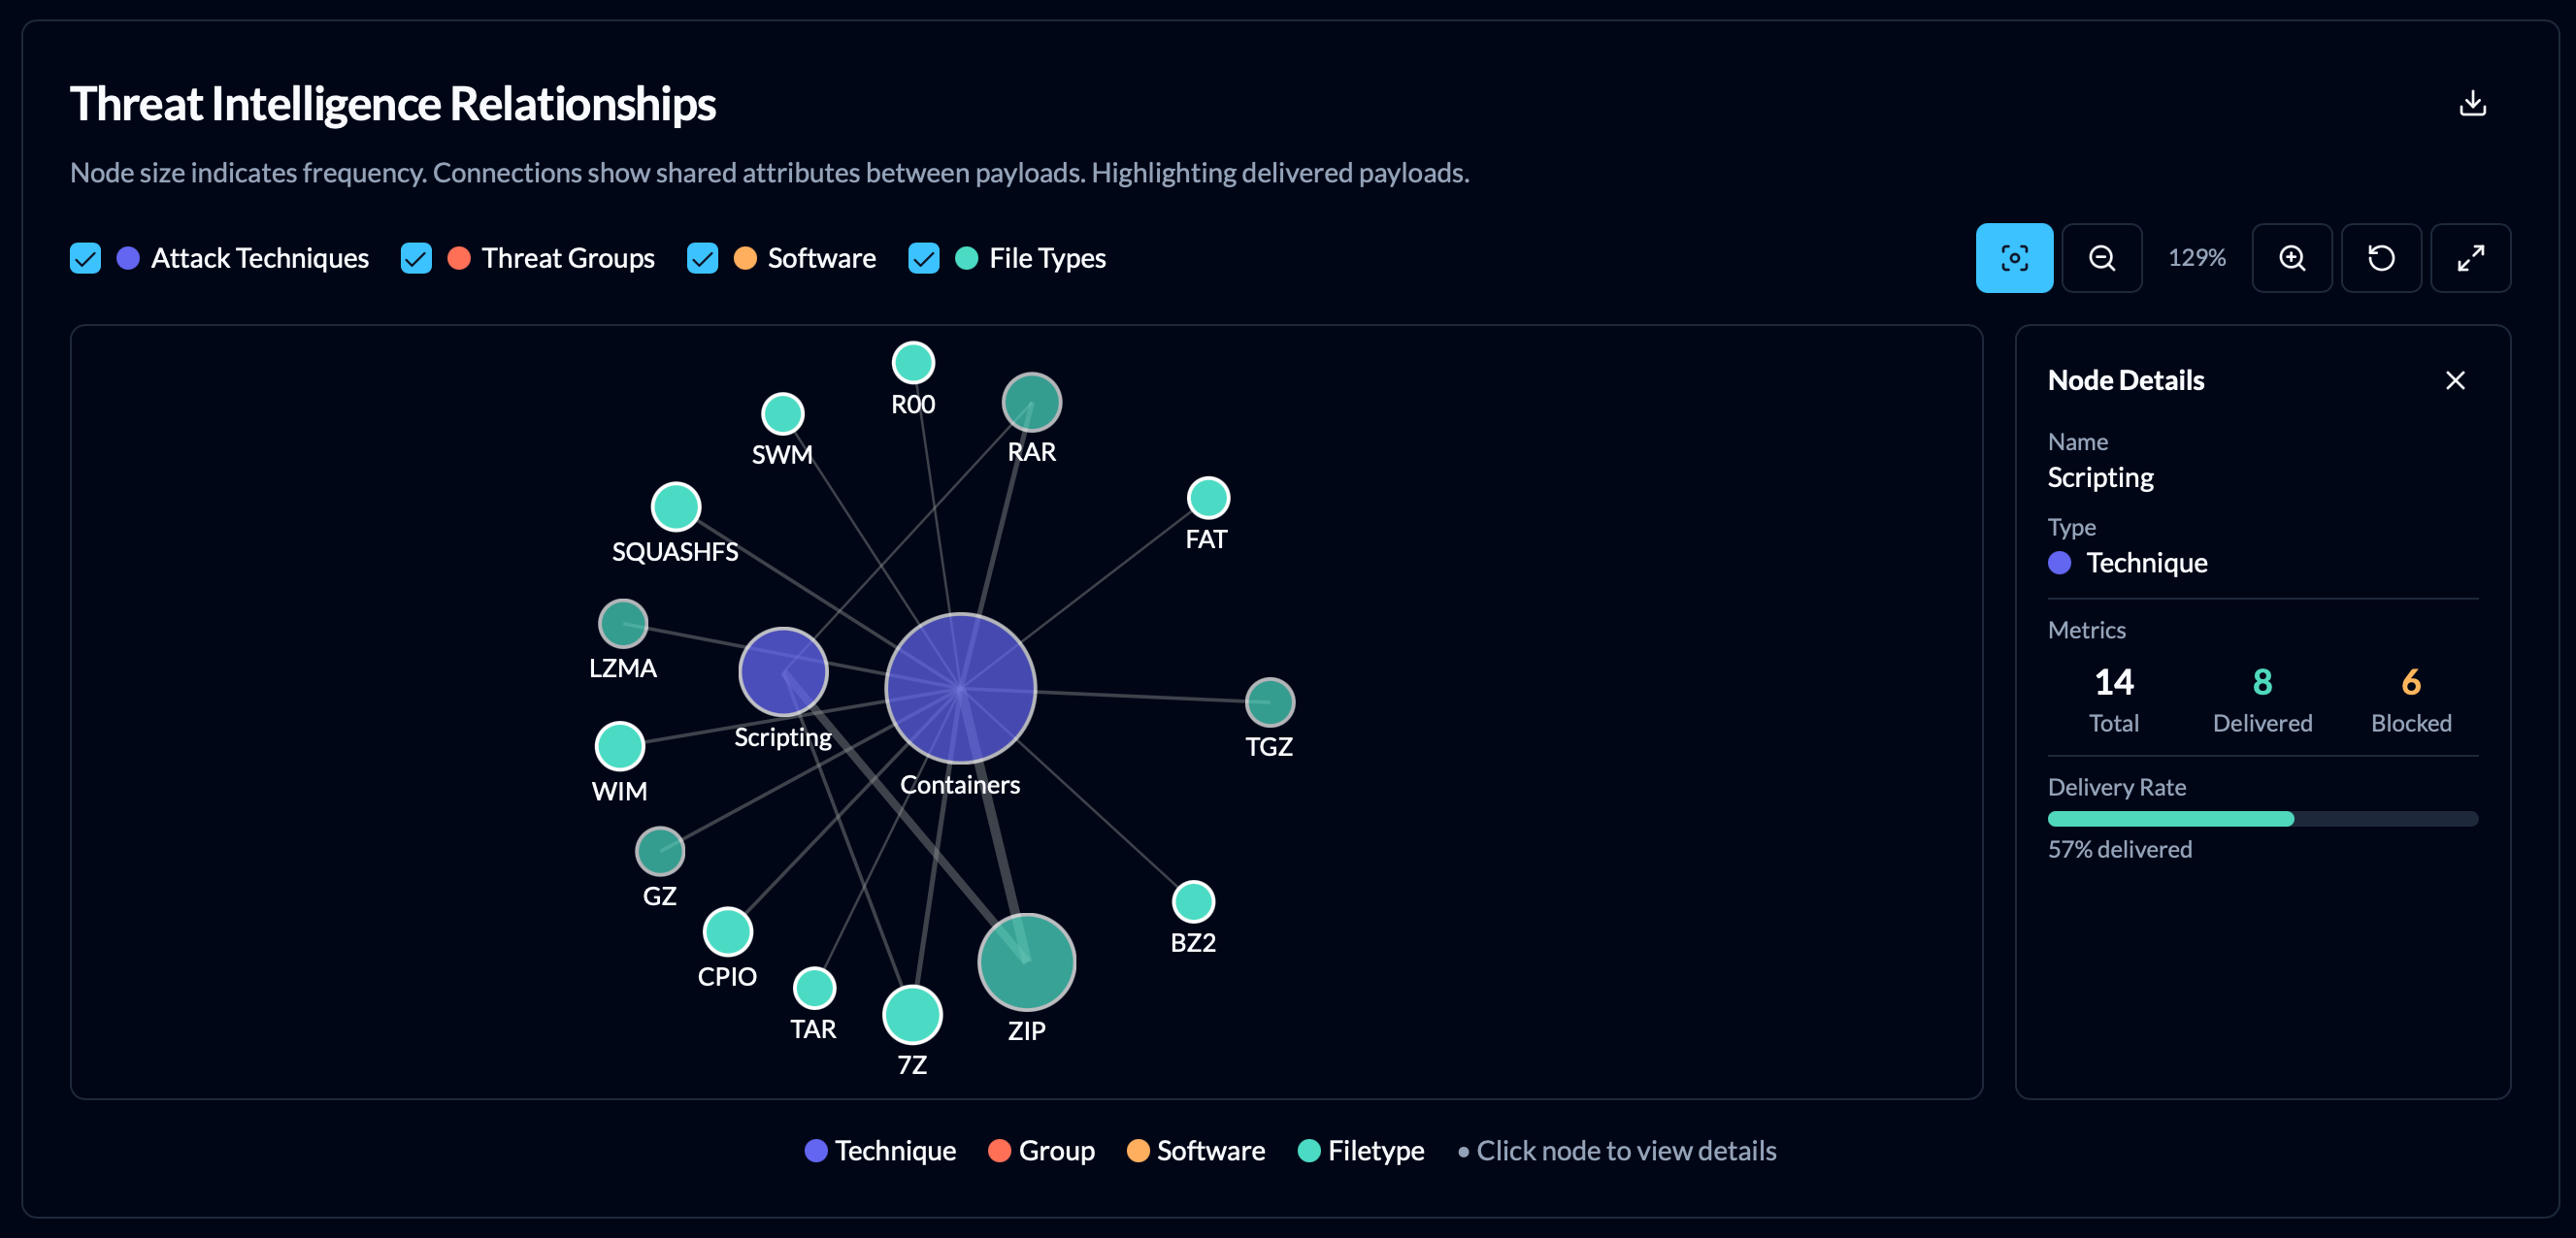2576x1238 pixels.
Task: Reset the graph view
Action: (2381, 258)
